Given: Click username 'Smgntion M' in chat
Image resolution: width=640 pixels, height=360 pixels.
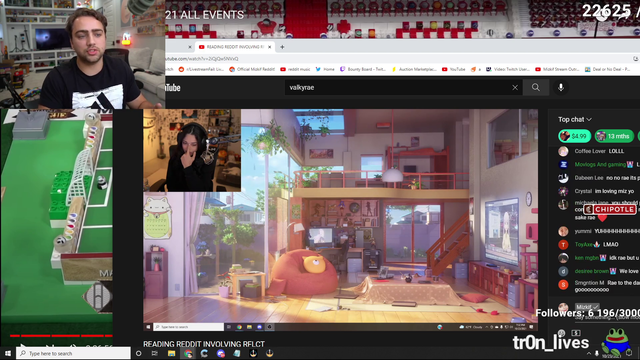Looking at the screenshot, I should pyautogui.click(x=589, y=282).
